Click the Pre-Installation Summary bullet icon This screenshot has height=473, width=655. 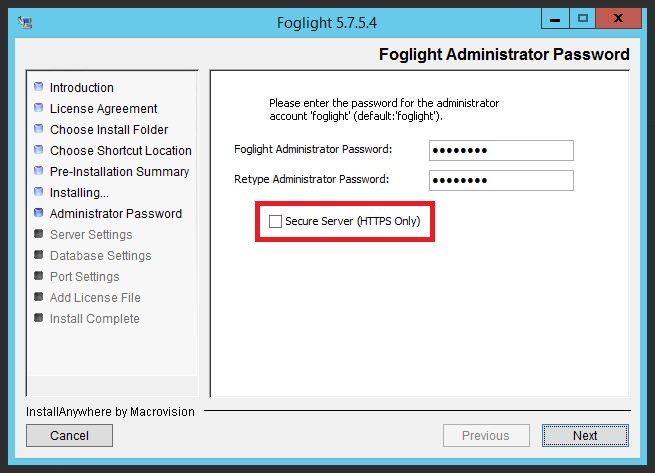point(39,171)
